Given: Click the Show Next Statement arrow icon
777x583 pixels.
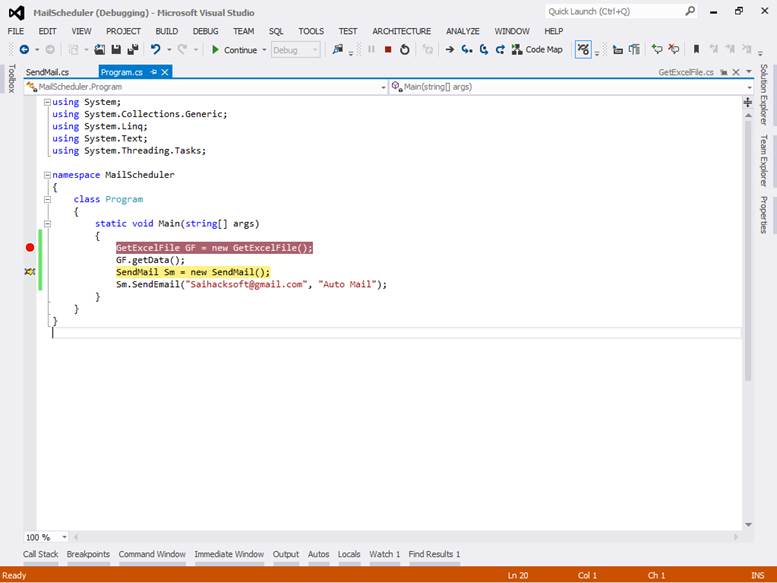Looking at the screenshot, I should click(x=449, y=49).
